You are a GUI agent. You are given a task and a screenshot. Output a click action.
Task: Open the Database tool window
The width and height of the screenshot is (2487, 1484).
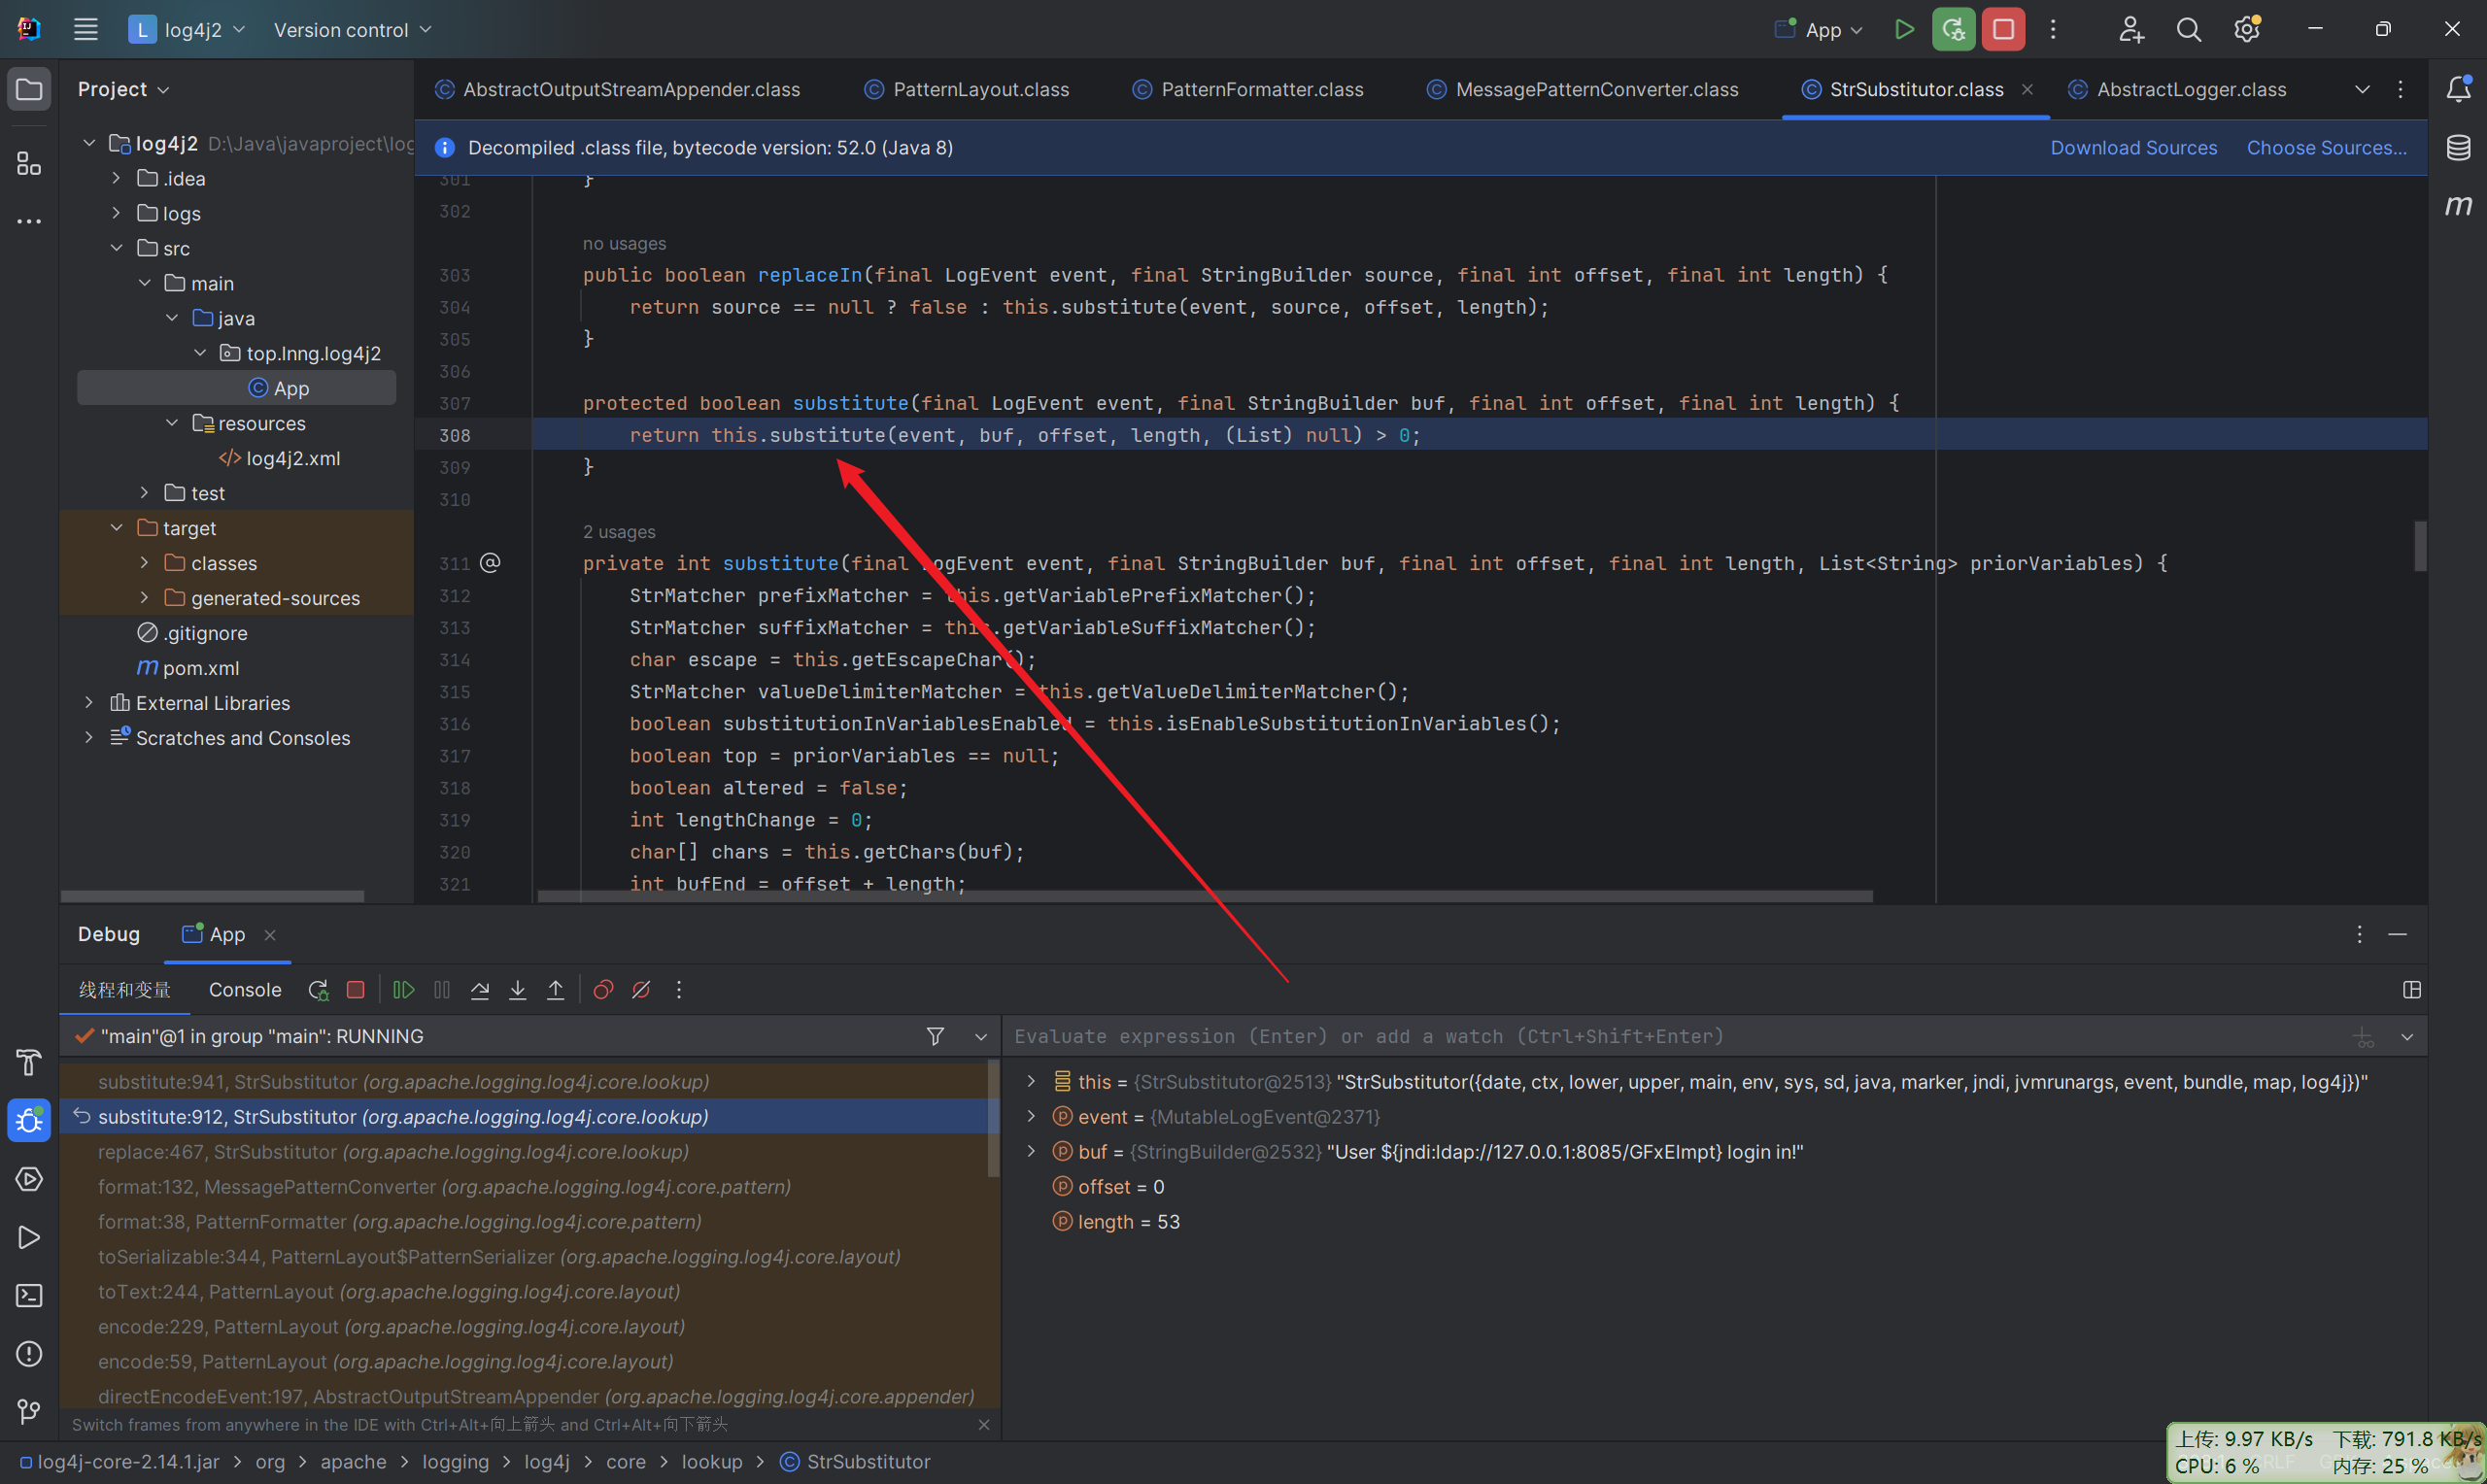click(2458, 148)
